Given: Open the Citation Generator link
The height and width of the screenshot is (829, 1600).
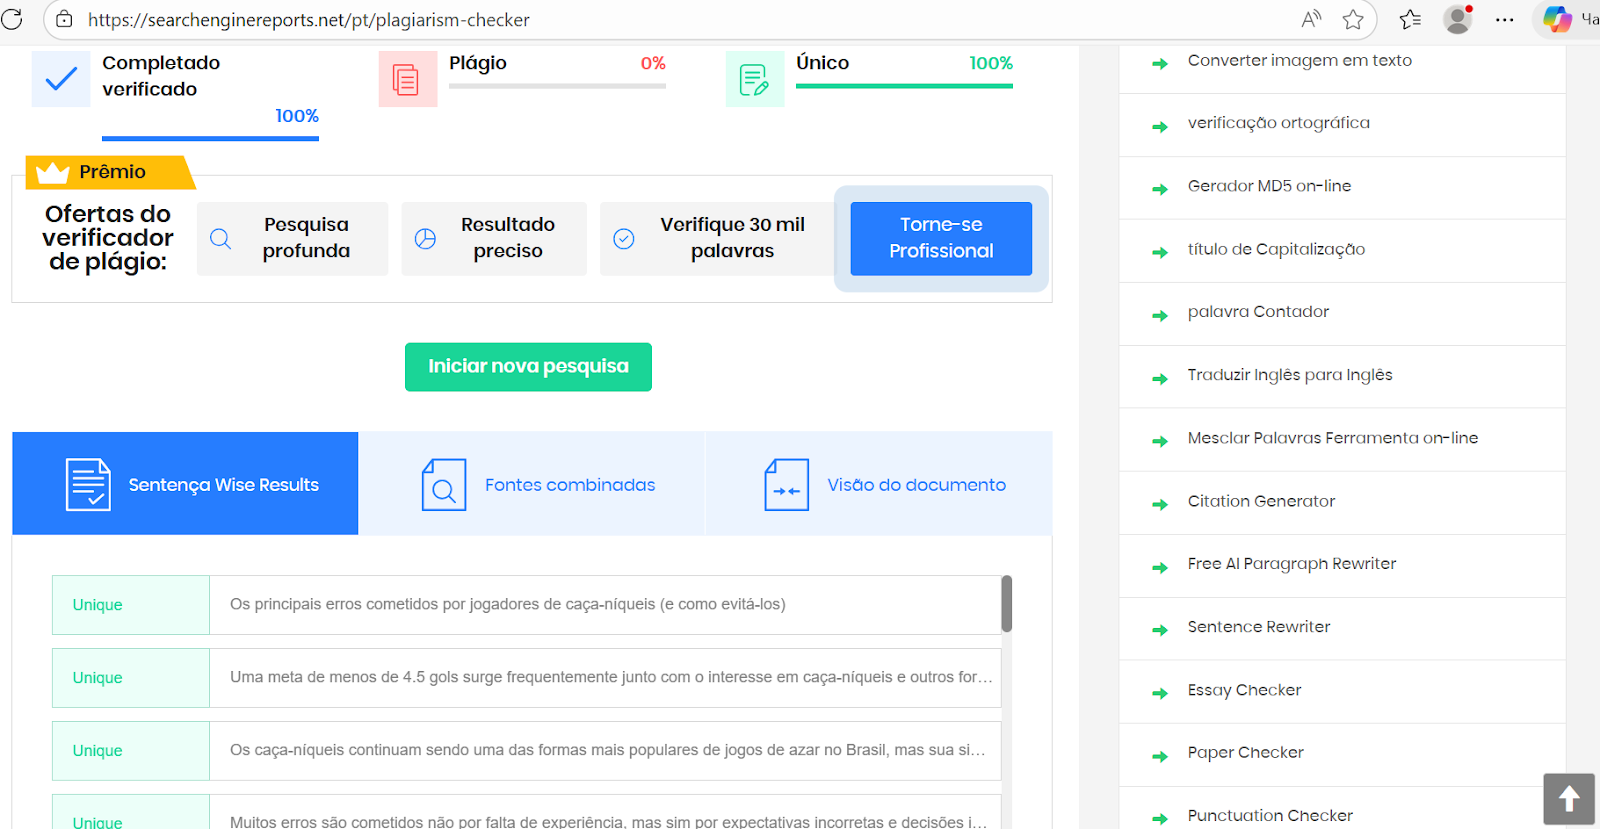Looking at the screenshot, I should pos(1261,501).
